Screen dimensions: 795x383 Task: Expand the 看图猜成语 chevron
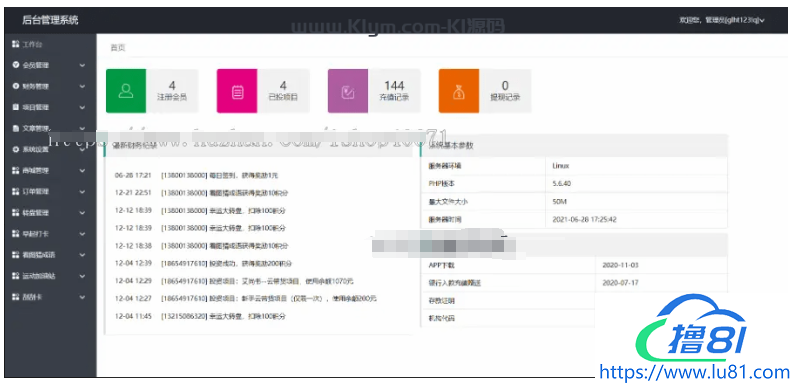click(82, 255)
